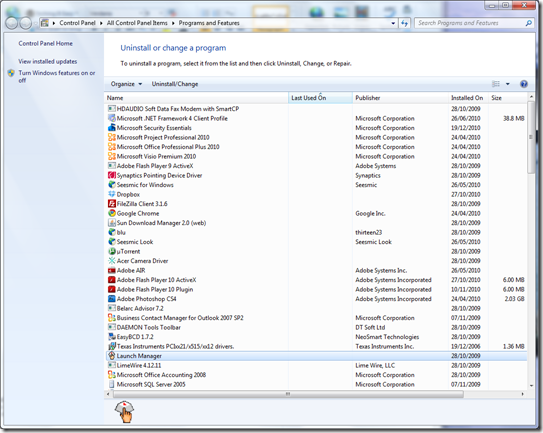Viewport: 543px width, 433px height.
Task: Click the horizontal scrollbar right arrow
Action: [523, 394]
